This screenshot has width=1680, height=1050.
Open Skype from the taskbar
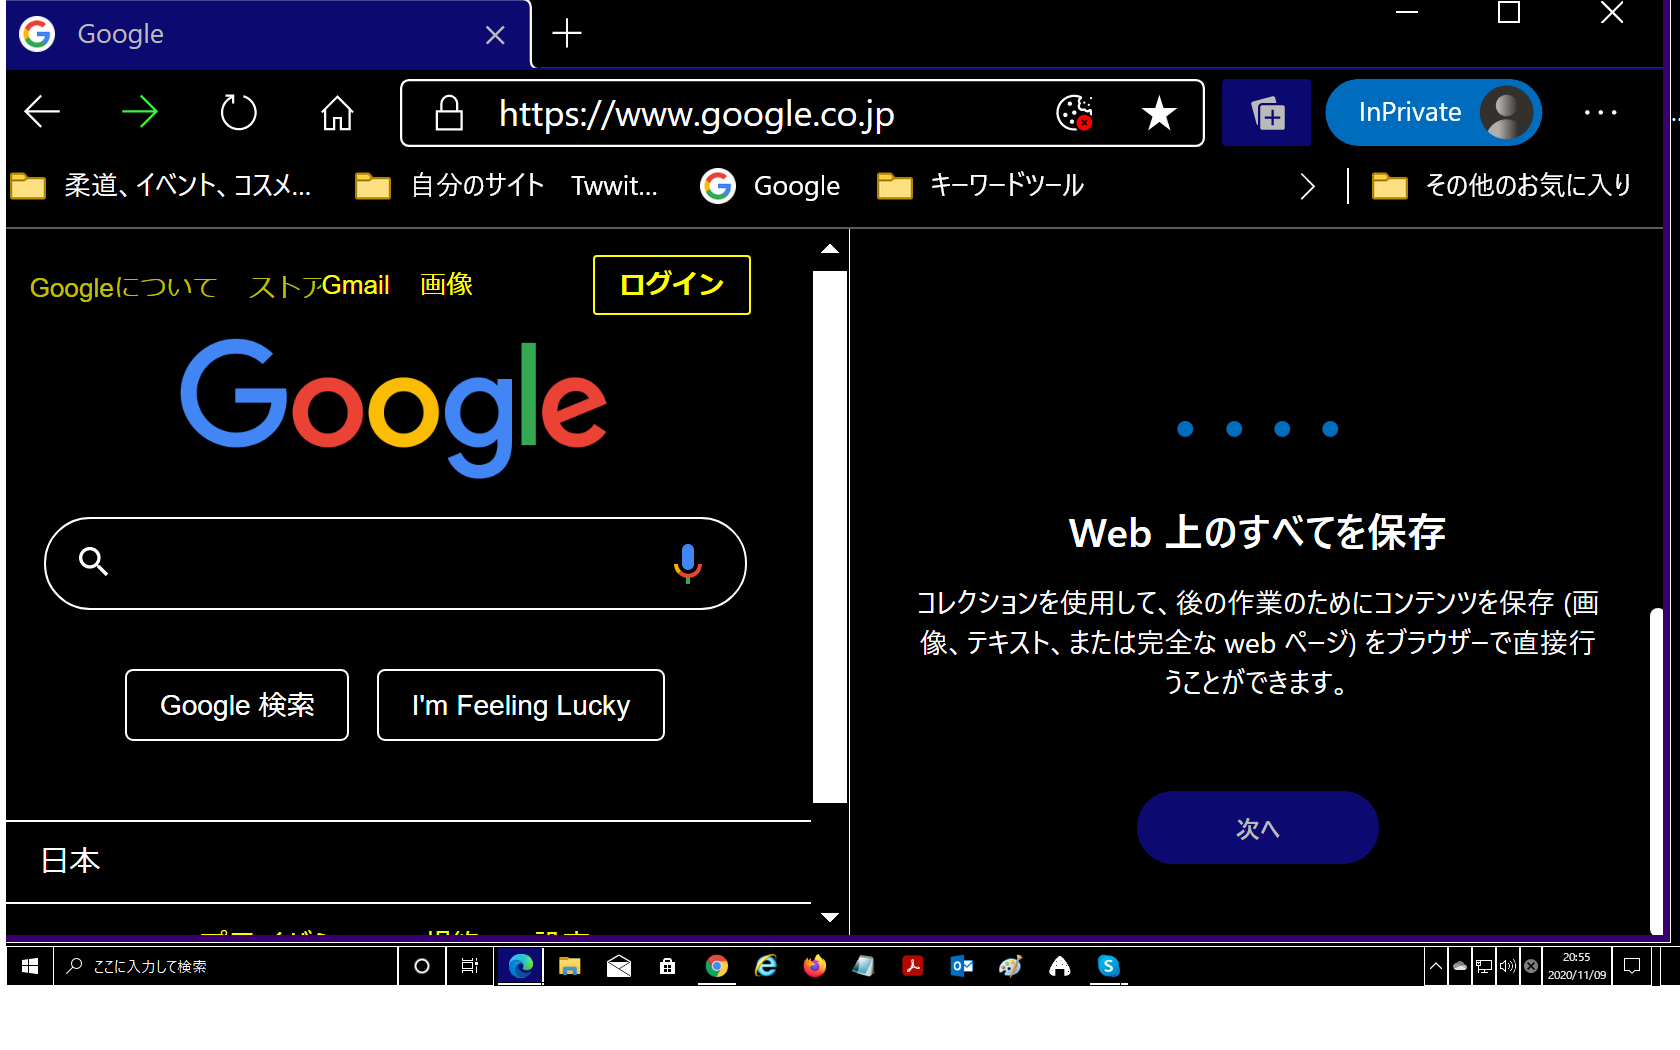click(x=1108, y=966)
